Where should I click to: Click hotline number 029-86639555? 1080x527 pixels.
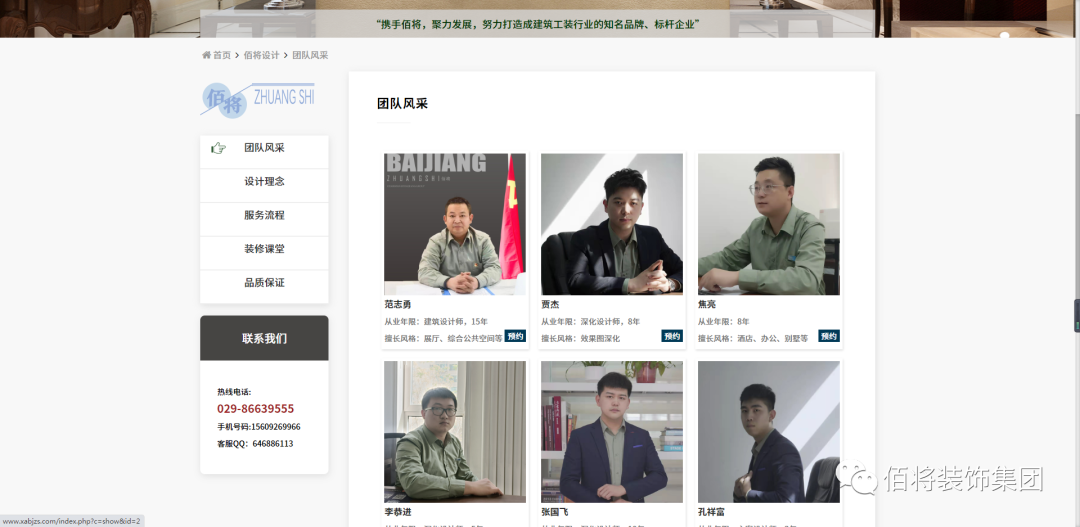pyautogui.click(x=256, y=409)
